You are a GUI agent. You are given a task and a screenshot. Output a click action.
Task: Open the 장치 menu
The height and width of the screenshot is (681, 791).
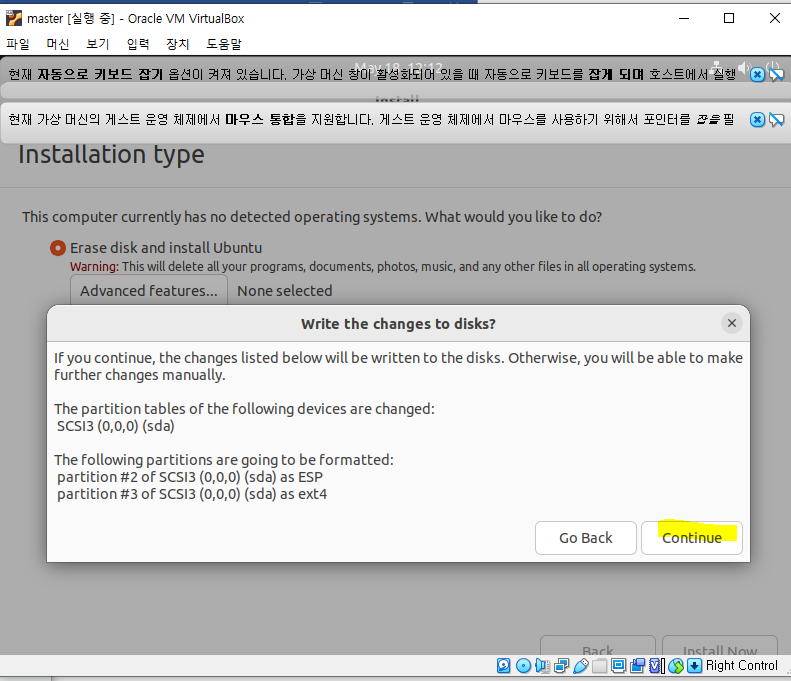(x=178, y=44)
